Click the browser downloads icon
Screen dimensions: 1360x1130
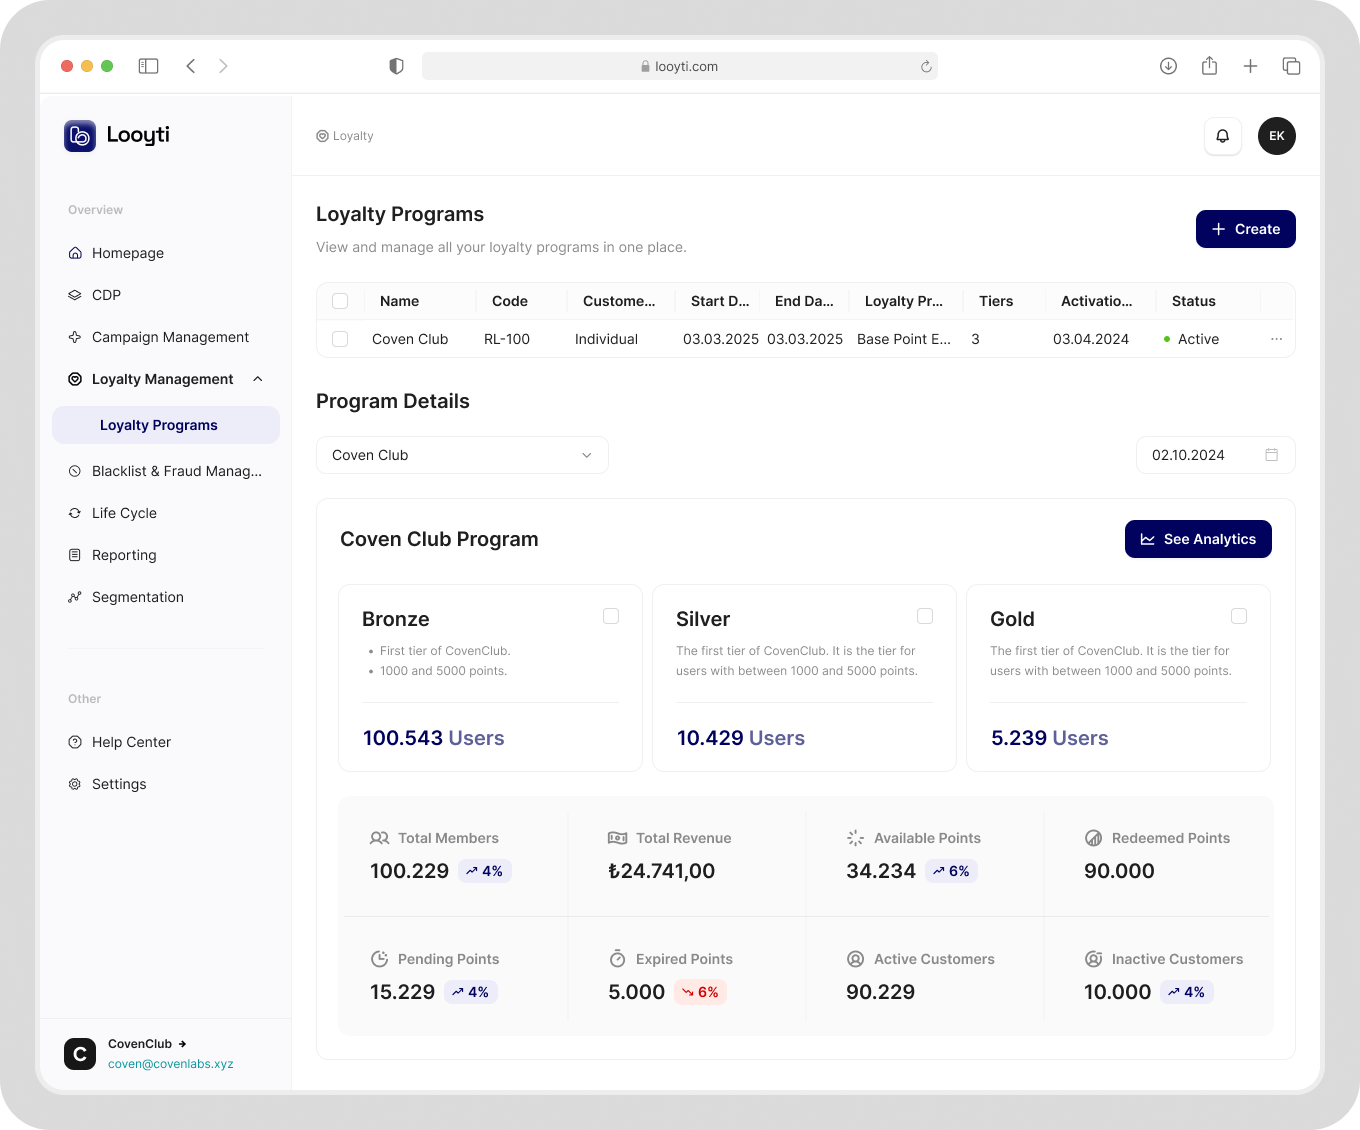[1168, 66]
